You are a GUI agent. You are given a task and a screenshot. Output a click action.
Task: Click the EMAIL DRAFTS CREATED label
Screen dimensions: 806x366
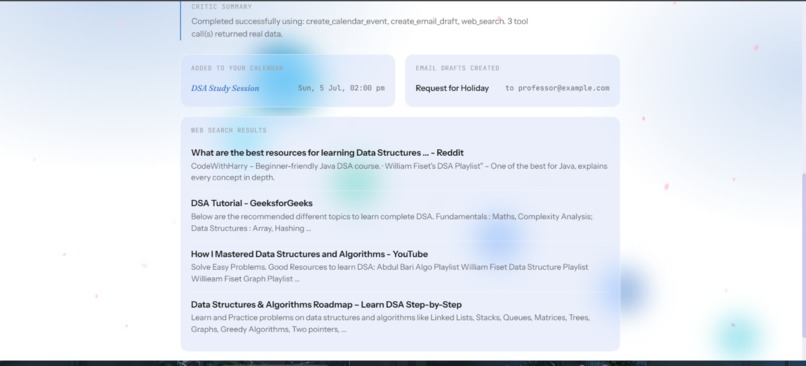457,68
